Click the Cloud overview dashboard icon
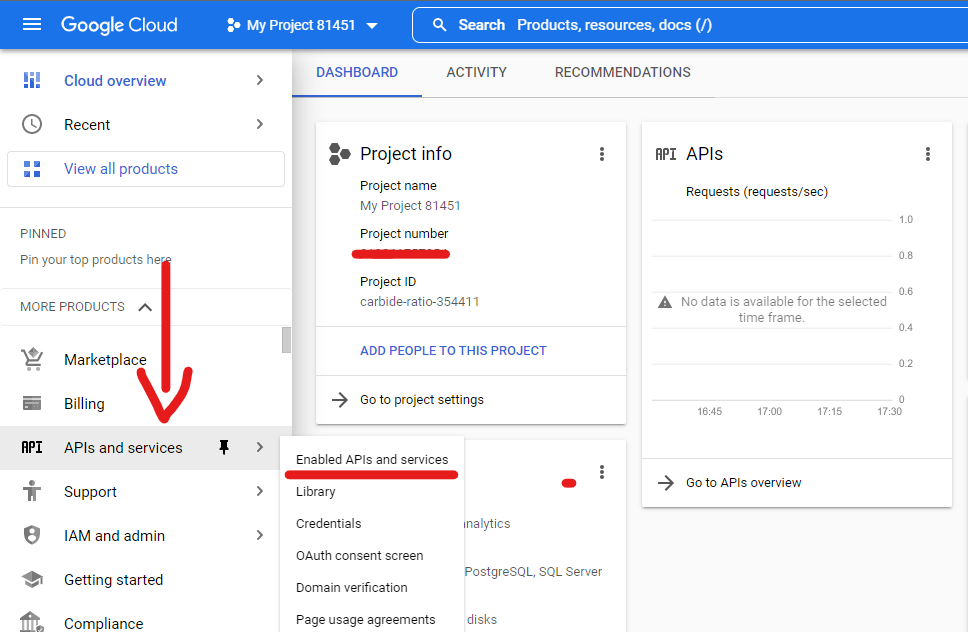Screen dimensions: 968x632 [x=32, y=80]
